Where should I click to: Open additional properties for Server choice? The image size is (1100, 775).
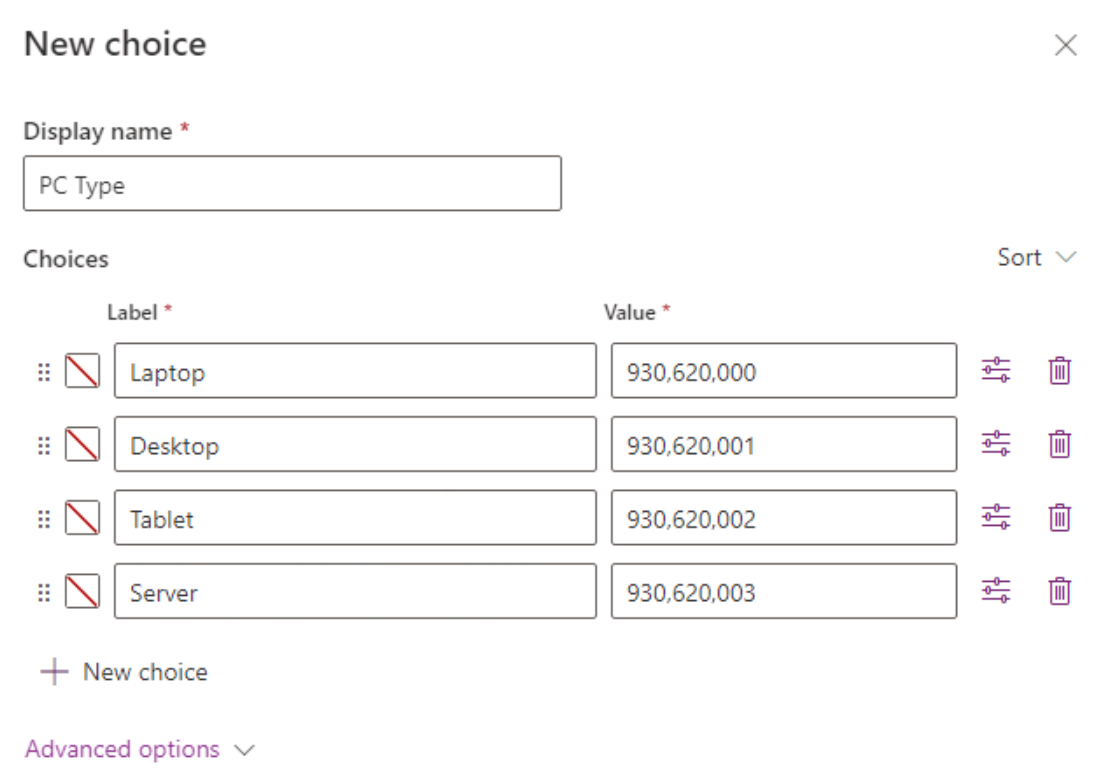[x=995, y=591]
